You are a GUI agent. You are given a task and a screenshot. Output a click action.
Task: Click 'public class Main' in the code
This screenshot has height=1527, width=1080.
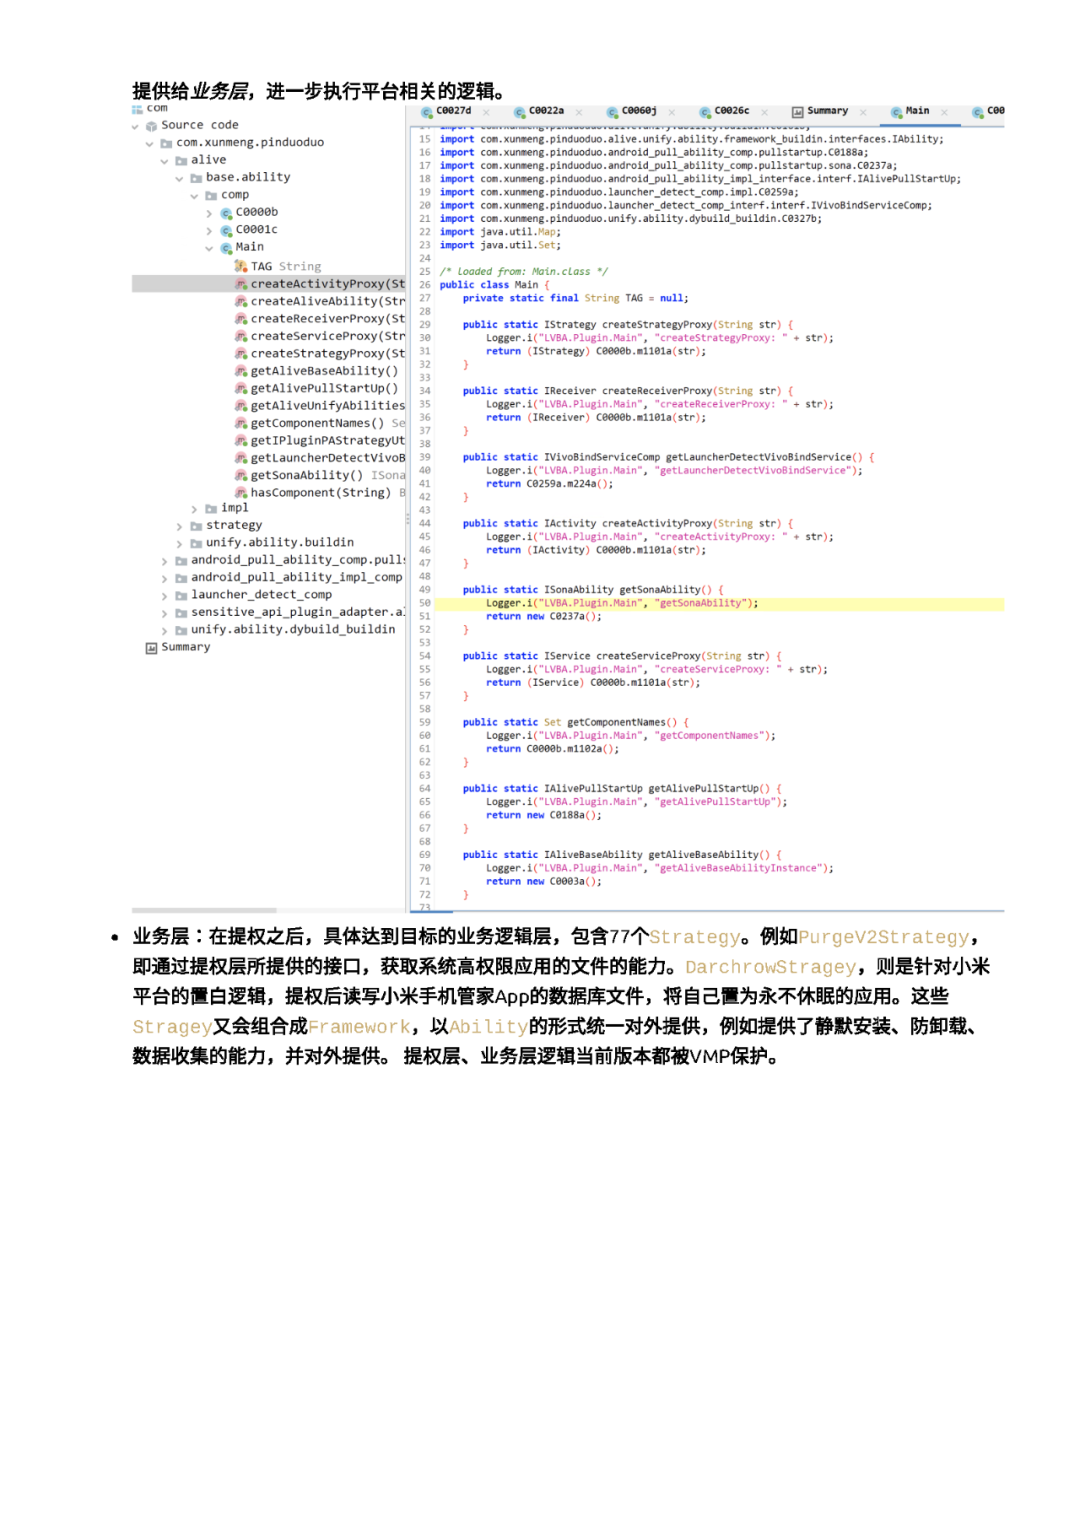(x=489, y=285)
